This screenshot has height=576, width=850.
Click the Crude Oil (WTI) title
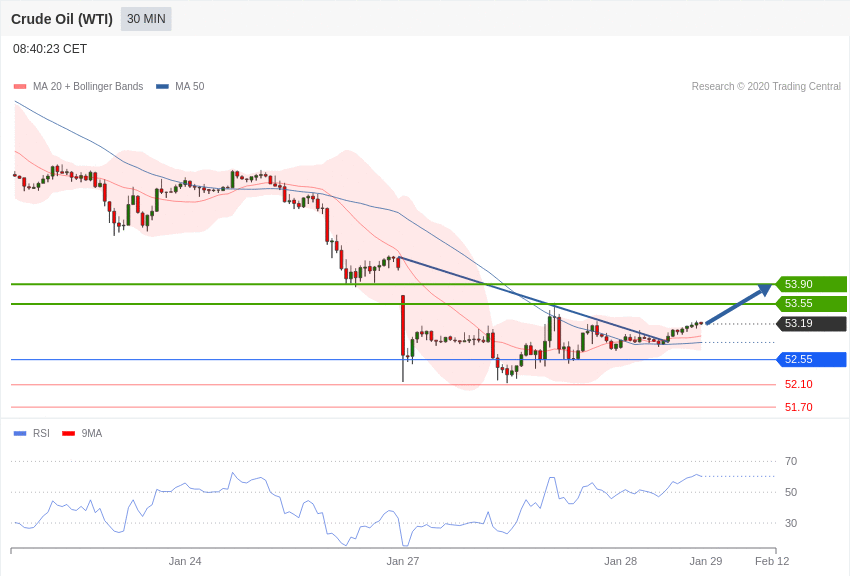[x=62, y=19]
